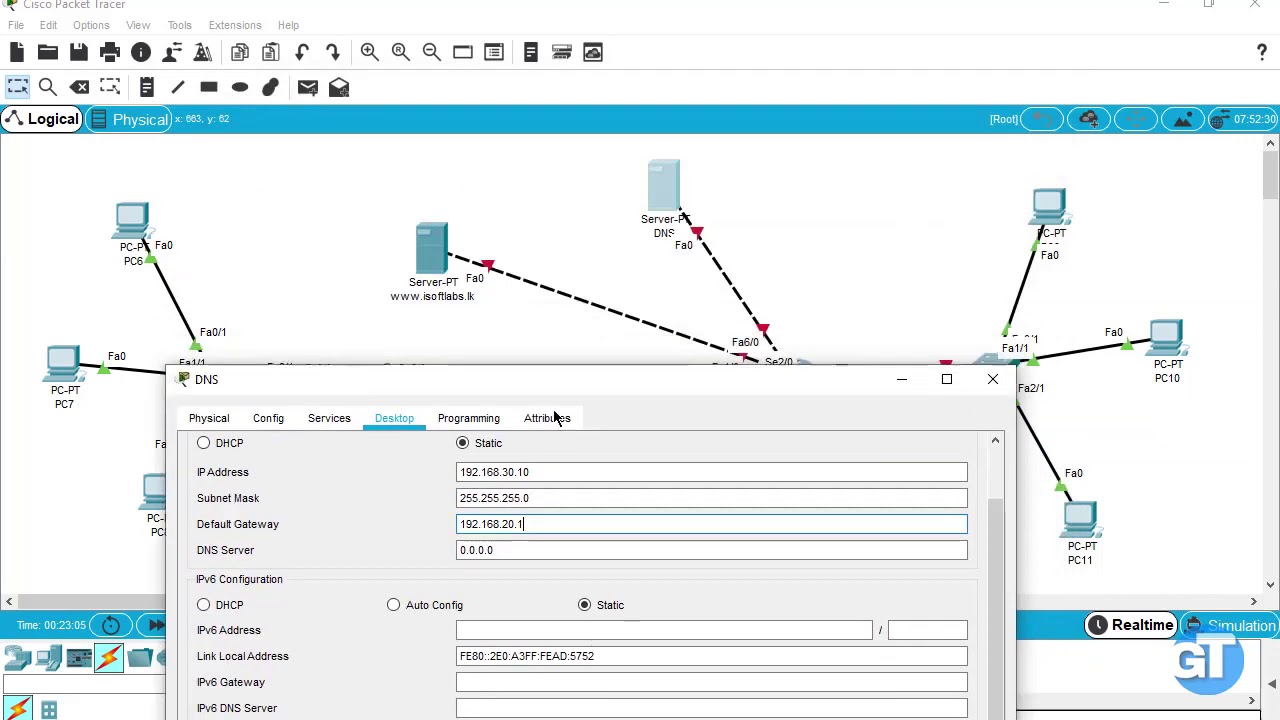Switch to Config tab in DNS window
The height and width of the screenshot is (720, 1280).
click(x=268, y=418)
